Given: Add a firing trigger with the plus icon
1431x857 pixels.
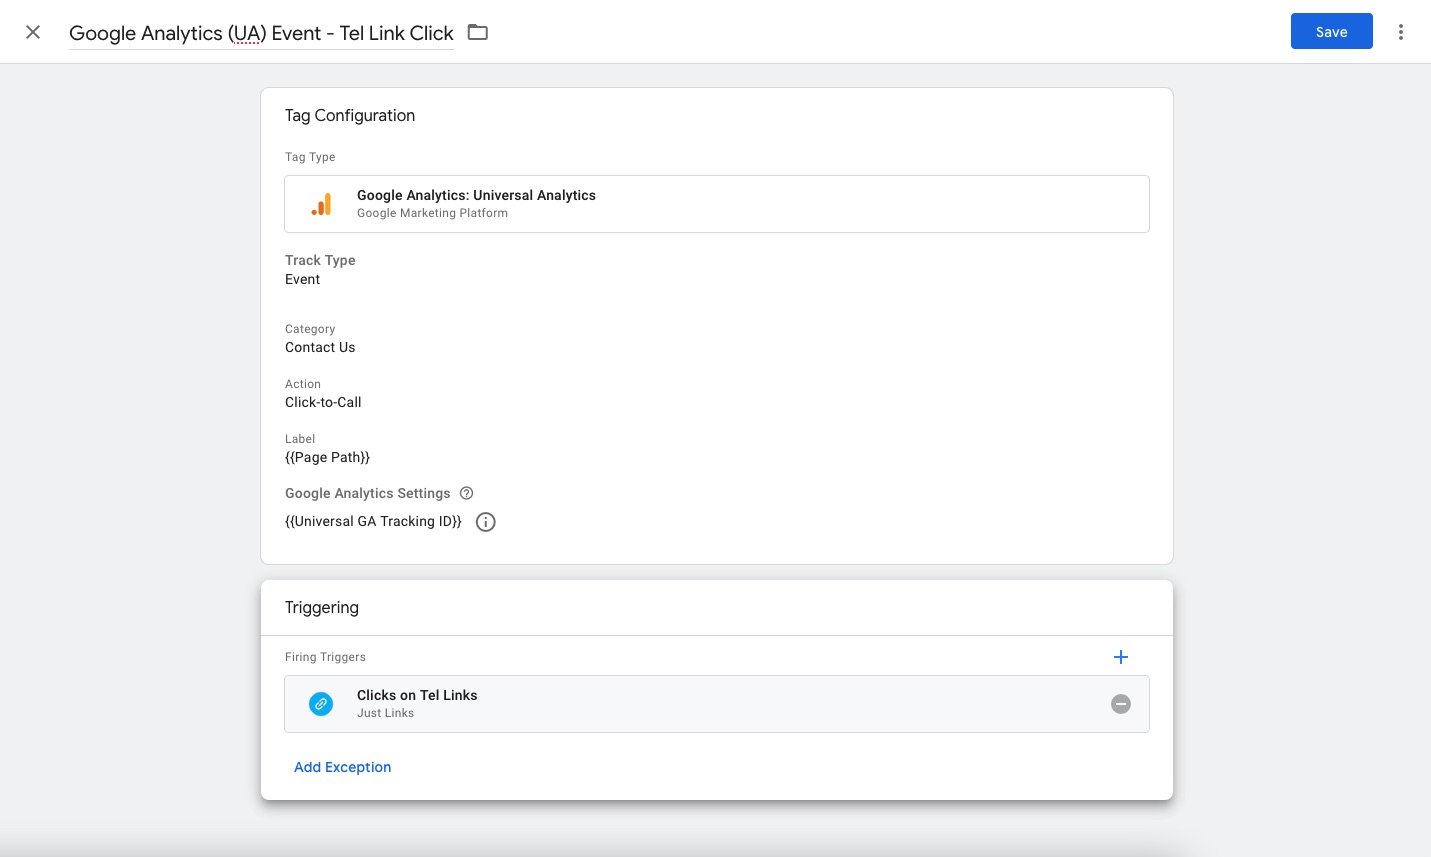Looking at the screenshot, I should 1121,657.
